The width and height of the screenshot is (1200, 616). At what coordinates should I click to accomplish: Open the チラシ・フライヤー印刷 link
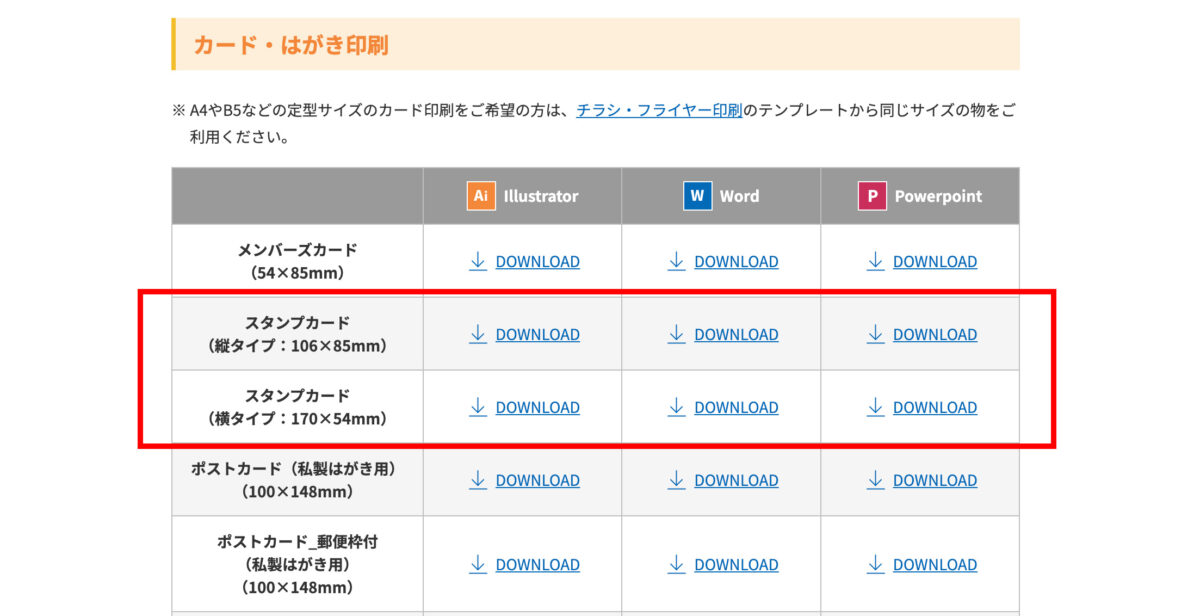659,110
